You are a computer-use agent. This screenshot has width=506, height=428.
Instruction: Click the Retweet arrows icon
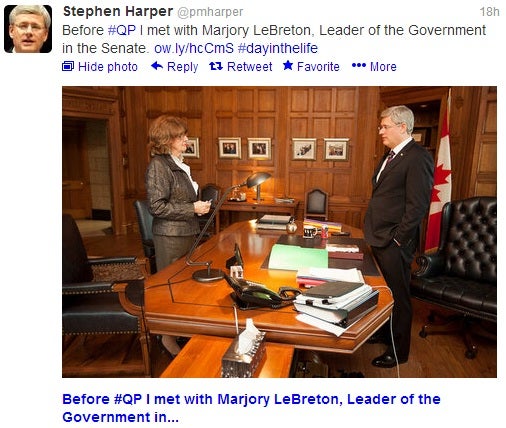pyautogui.click(x=216, y=66)
